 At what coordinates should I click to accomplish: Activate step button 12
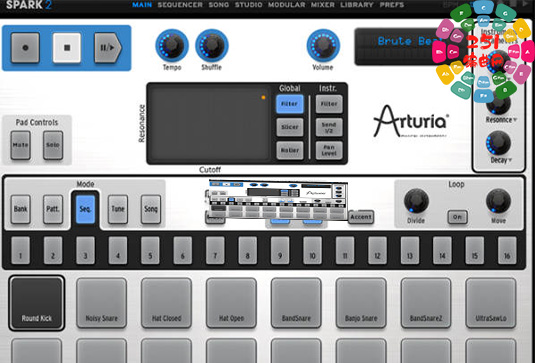click(x=377, y=251)
